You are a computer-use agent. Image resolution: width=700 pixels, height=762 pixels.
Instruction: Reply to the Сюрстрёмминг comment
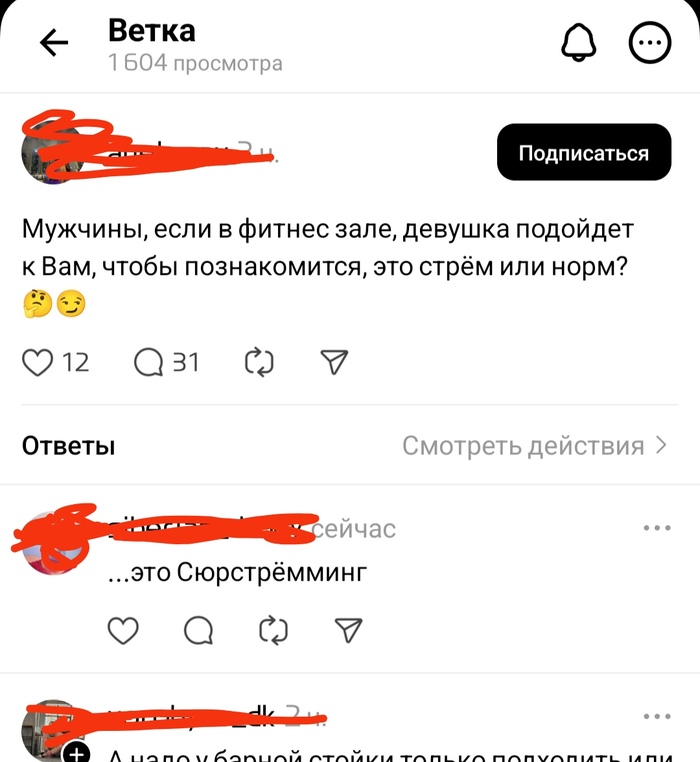pos(198,630)
